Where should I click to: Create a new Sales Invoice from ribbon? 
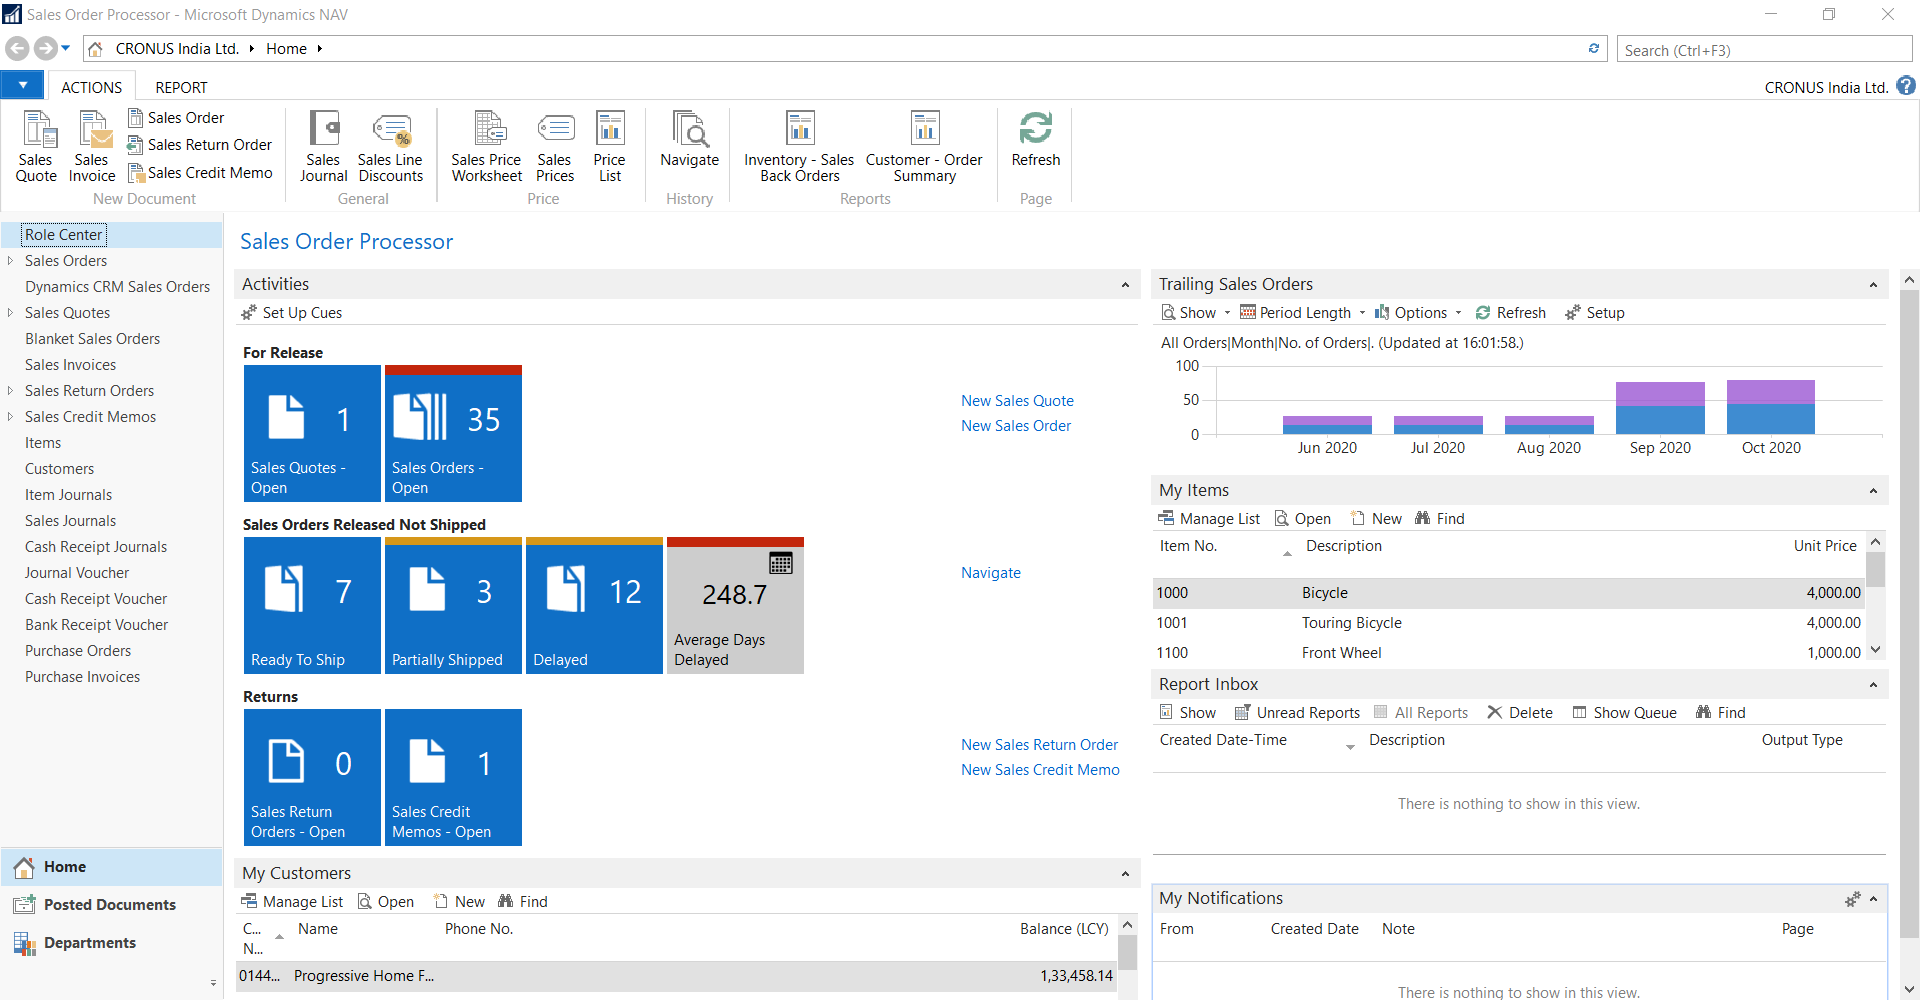(92, 146)
